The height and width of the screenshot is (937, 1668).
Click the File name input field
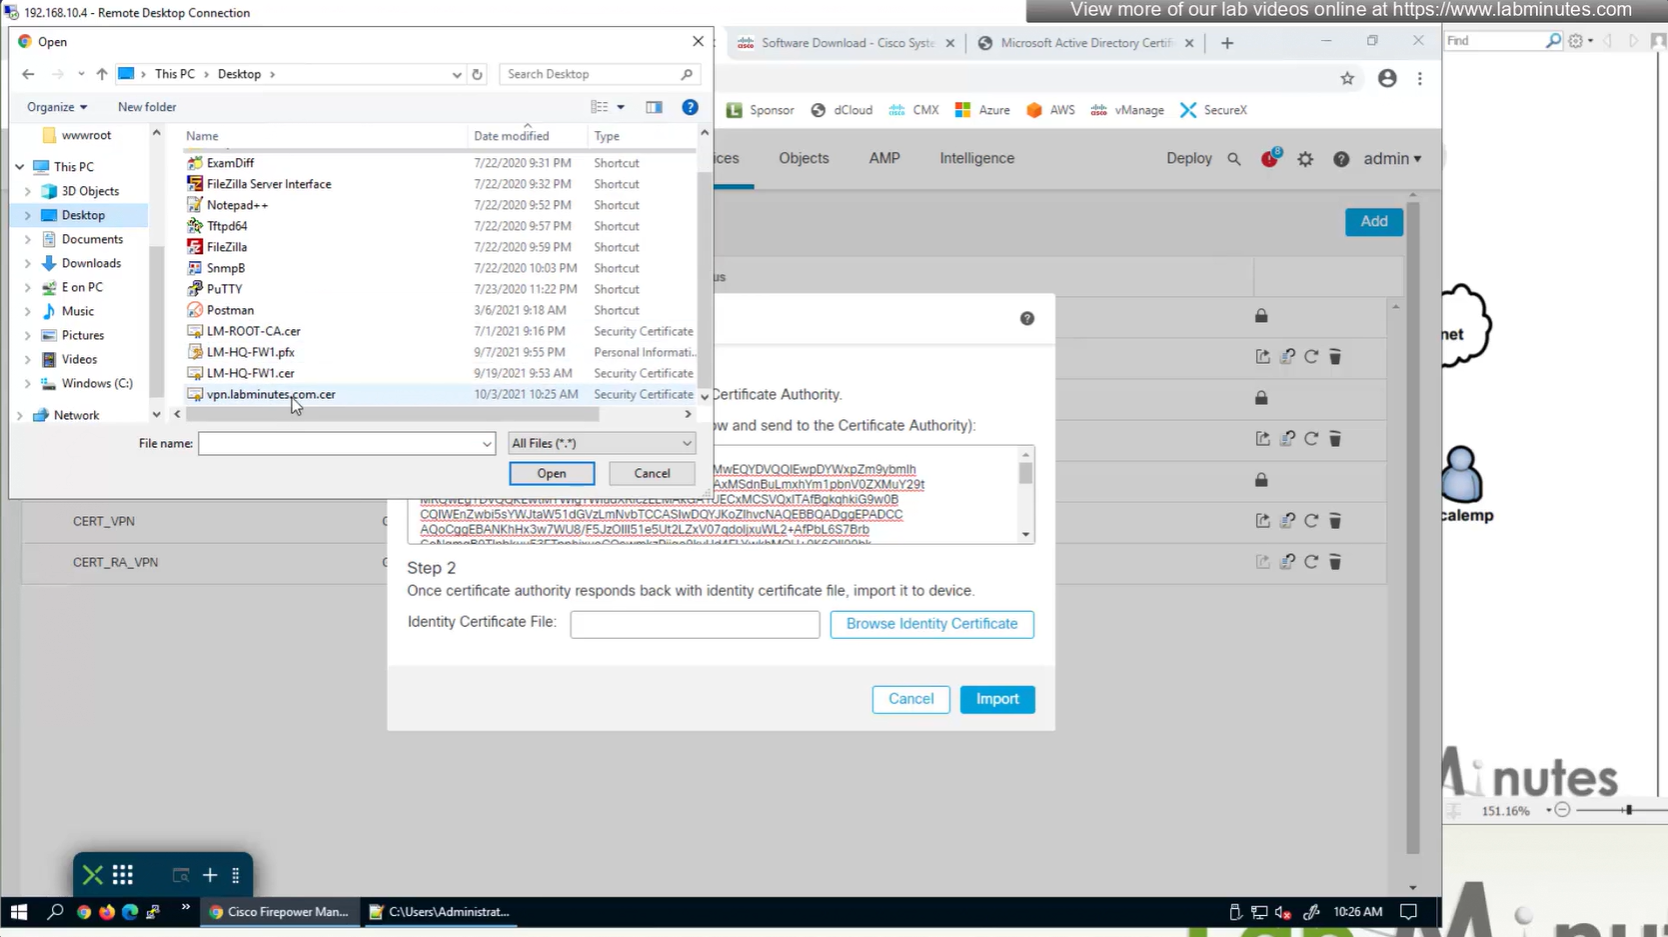pyautogui.click(x=340, y=443)
